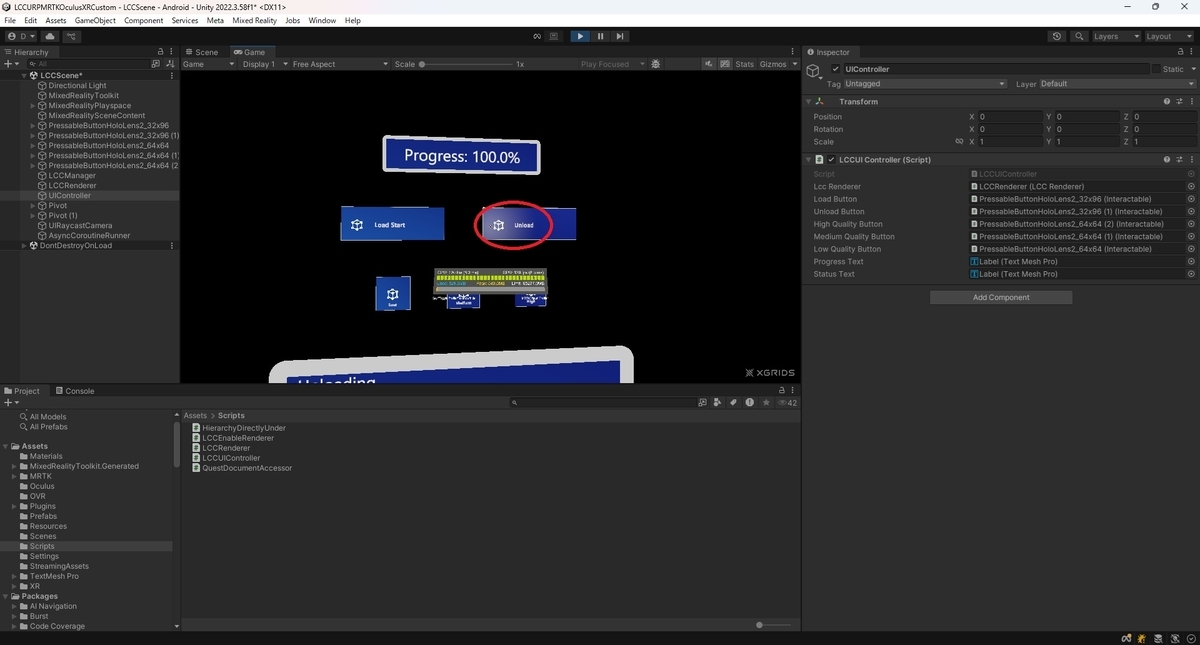Click the Play button in the toolbar
1200x645 pixels.
click(x=580, y=36)
